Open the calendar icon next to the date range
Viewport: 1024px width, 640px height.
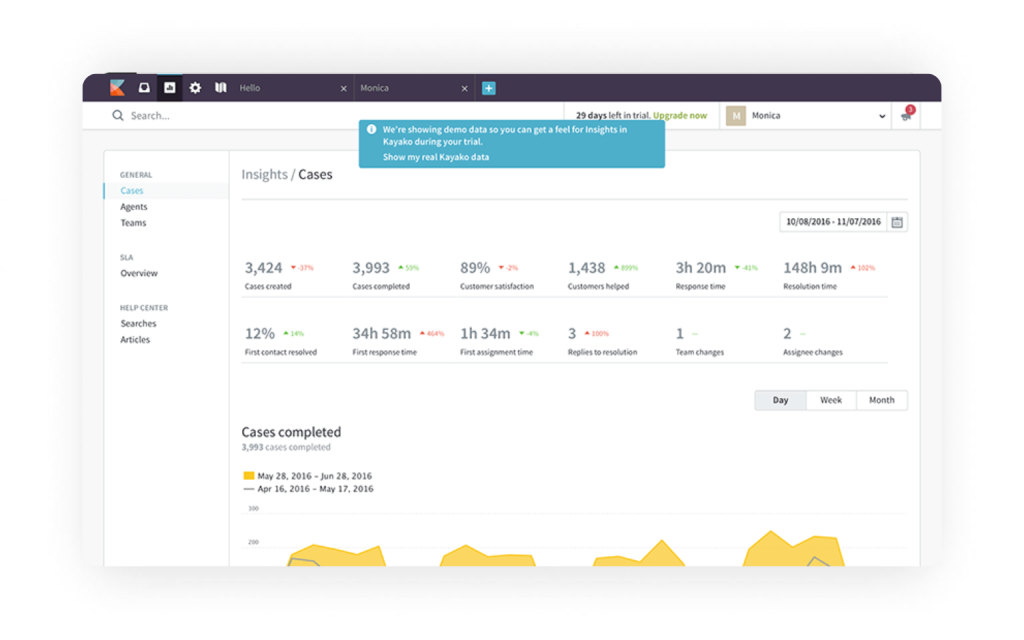pos(897,222)
